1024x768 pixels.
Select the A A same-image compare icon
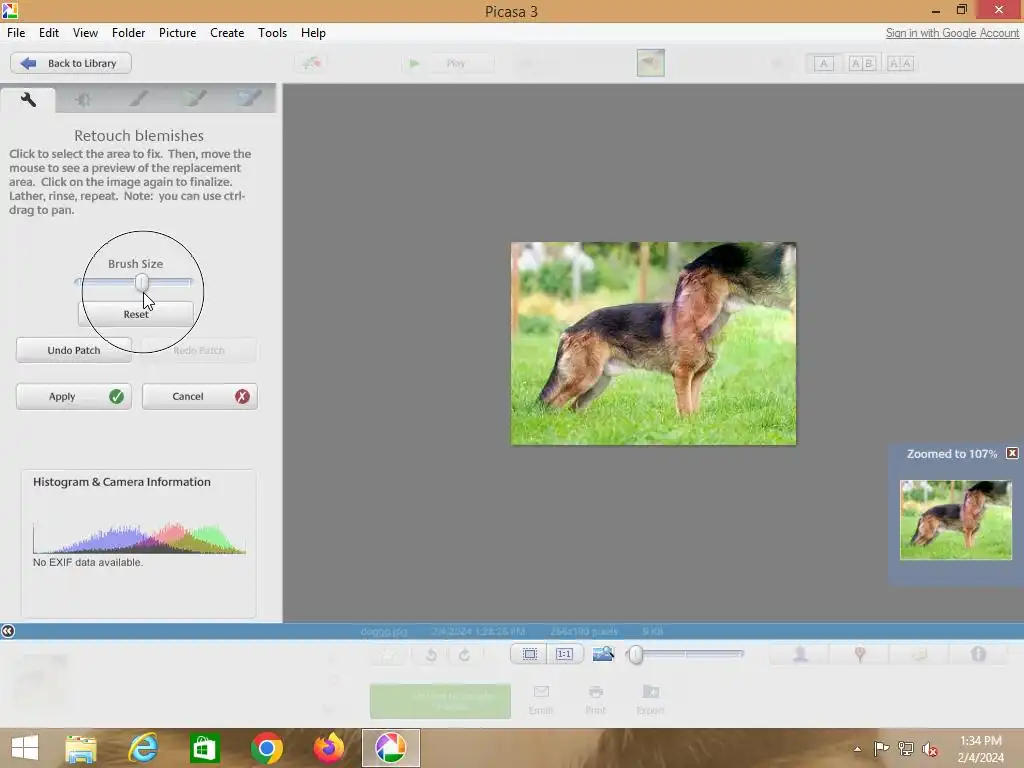click(900, 63)
